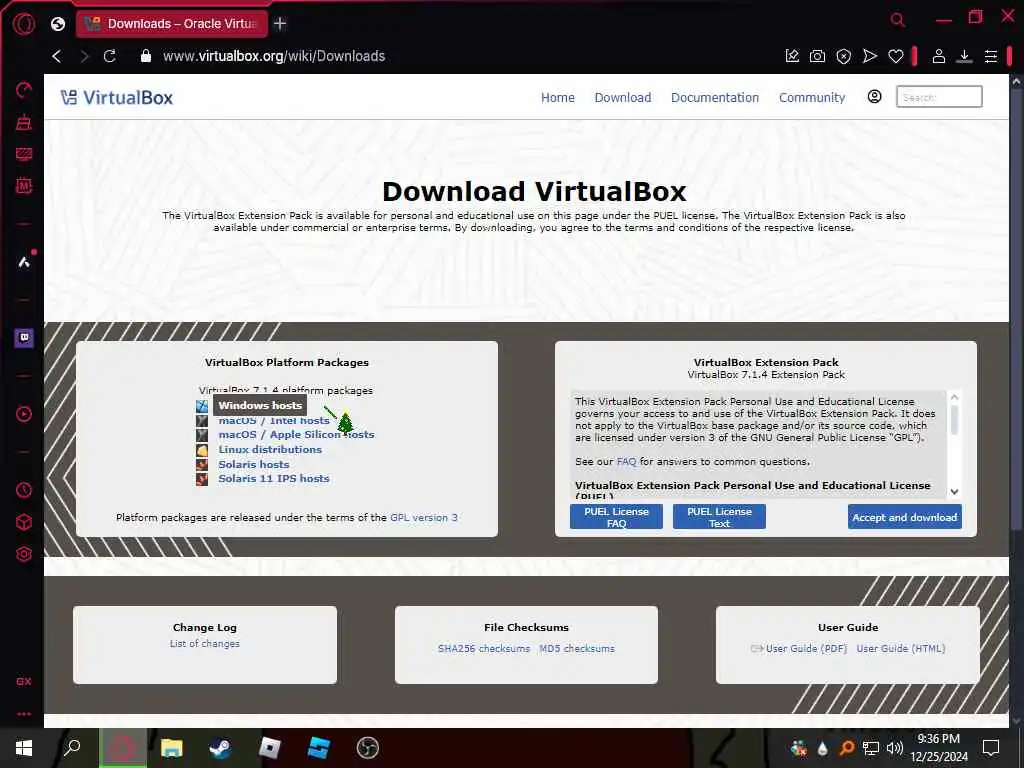Click the Linux distributions penguin icon
Screen dimensions: 1024x768
click(202, 450)
